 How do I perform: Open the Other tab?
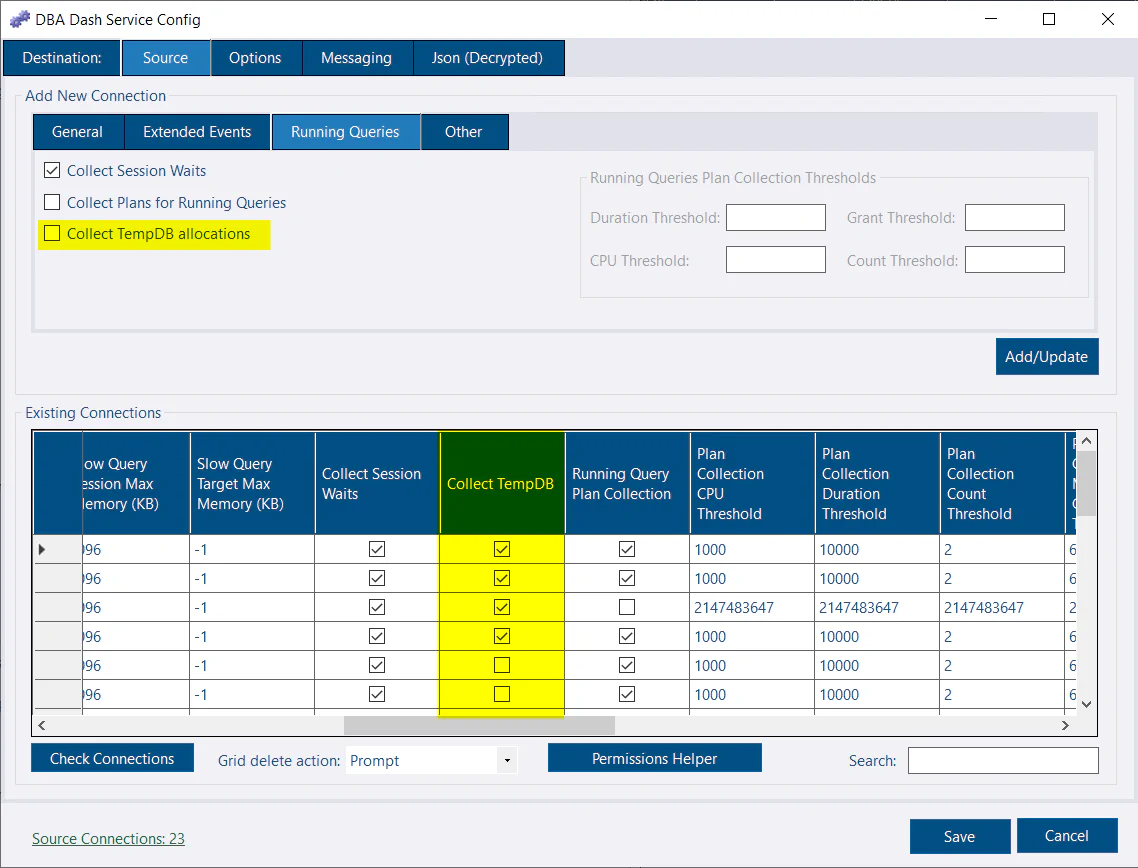pos(464,131)
